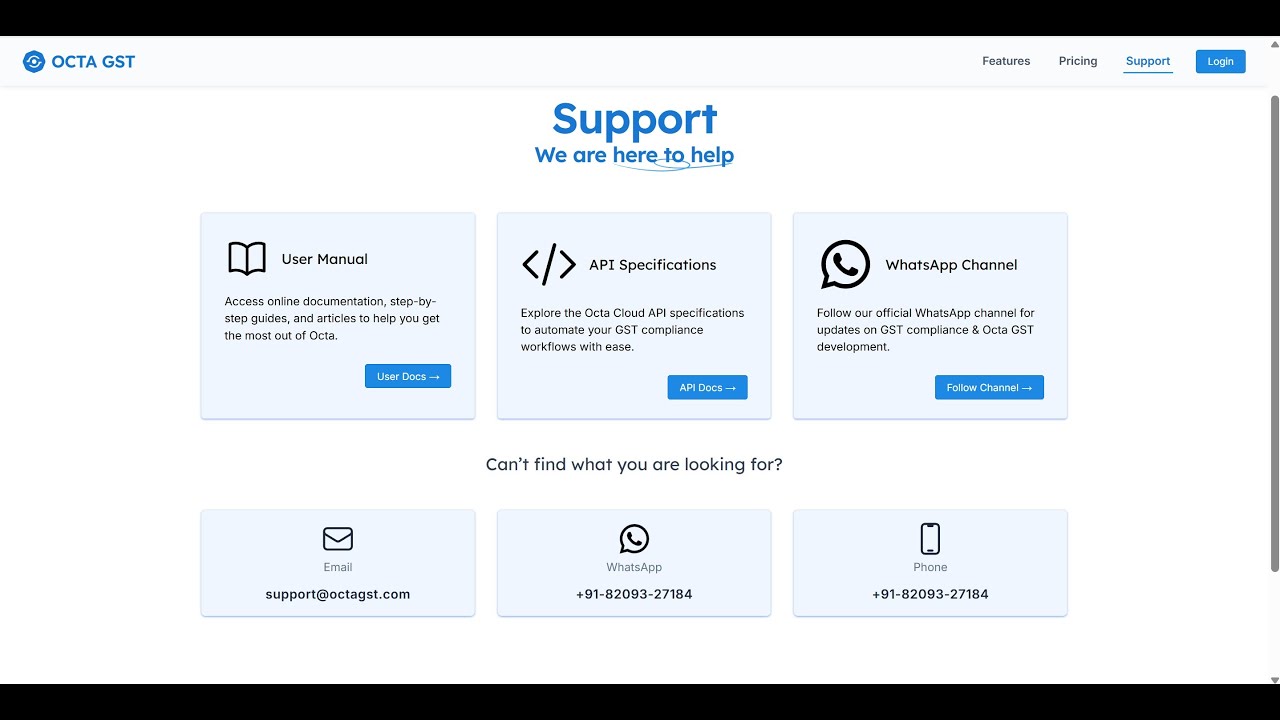The width and height of the screenshot is (1280, 720).
Task: Open API Docs button
Action: 707,387
